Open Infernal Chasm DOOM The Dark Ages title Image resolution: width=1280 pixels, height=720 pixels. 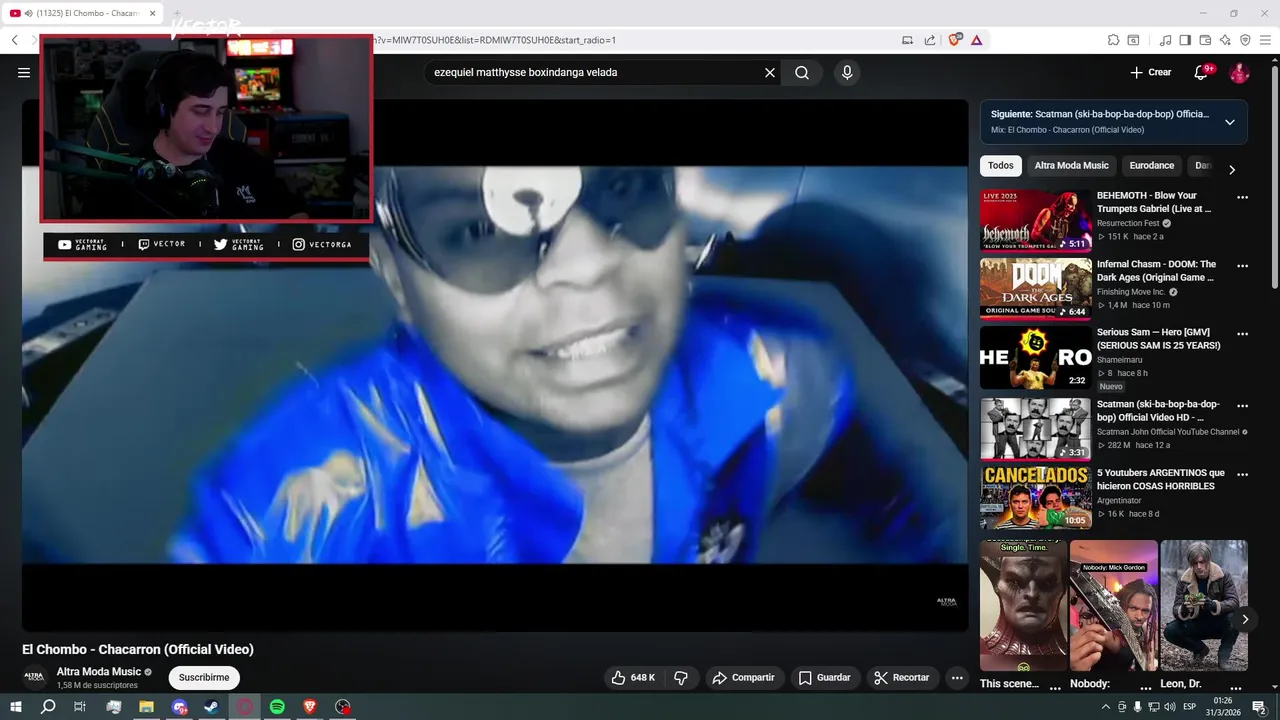(x=1156, y=271)
